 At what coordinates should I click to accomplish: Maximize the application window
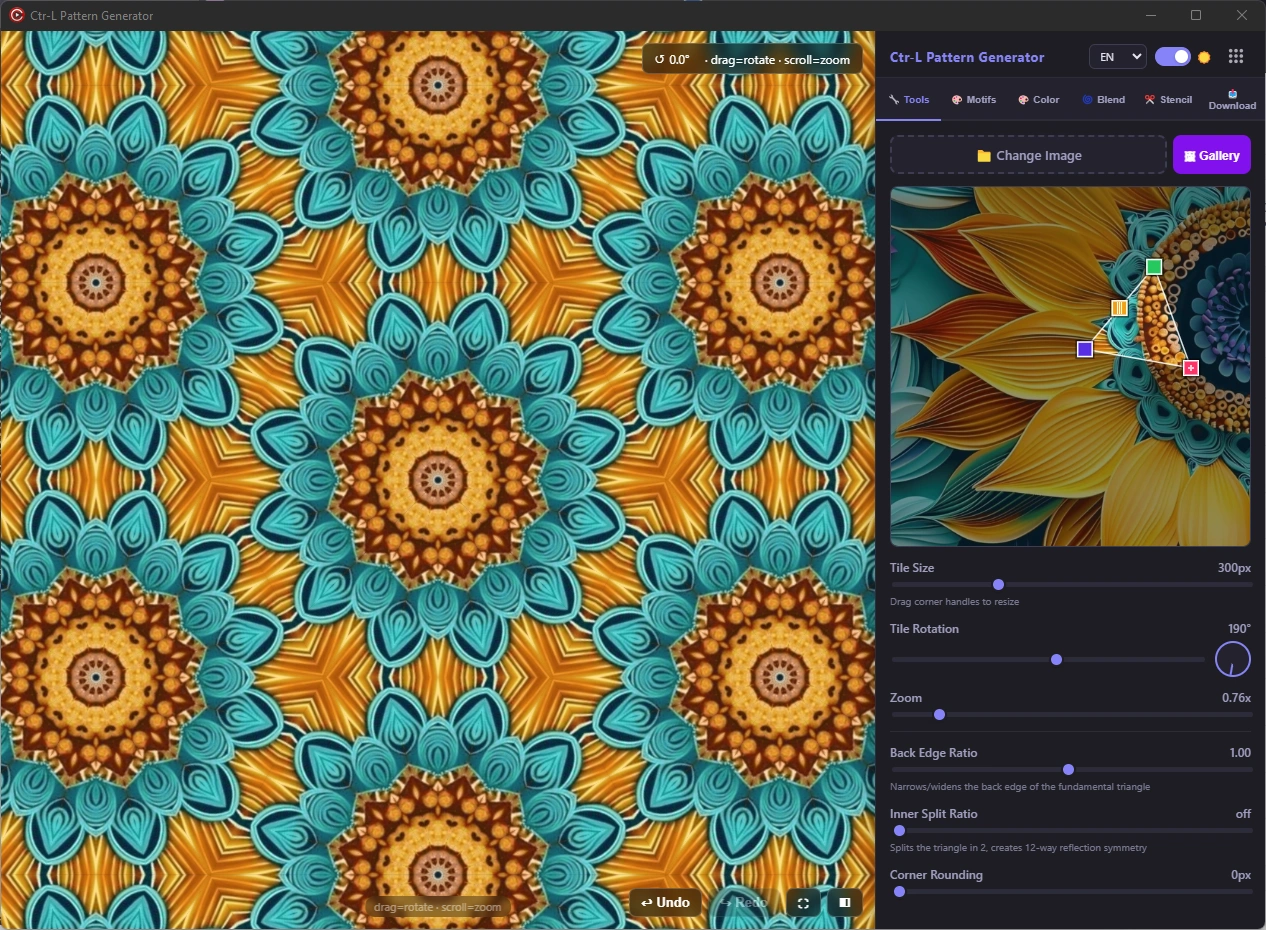(x=1196, y=15)
